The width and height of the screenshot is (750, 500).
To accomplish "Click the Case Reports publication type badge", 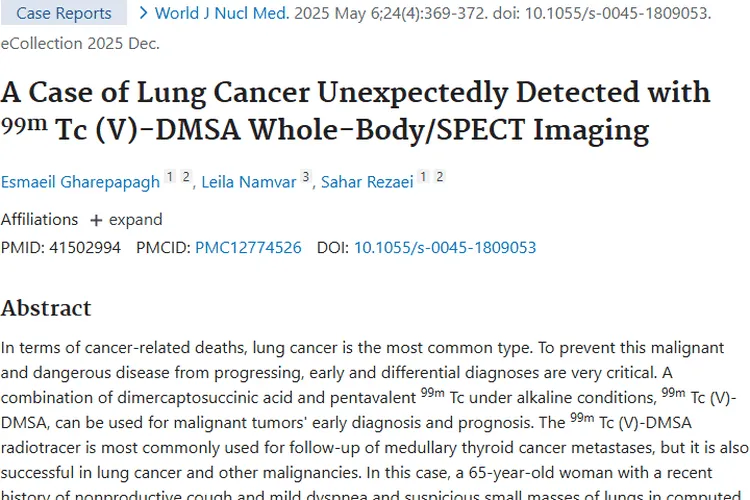I will pos(64,13).
